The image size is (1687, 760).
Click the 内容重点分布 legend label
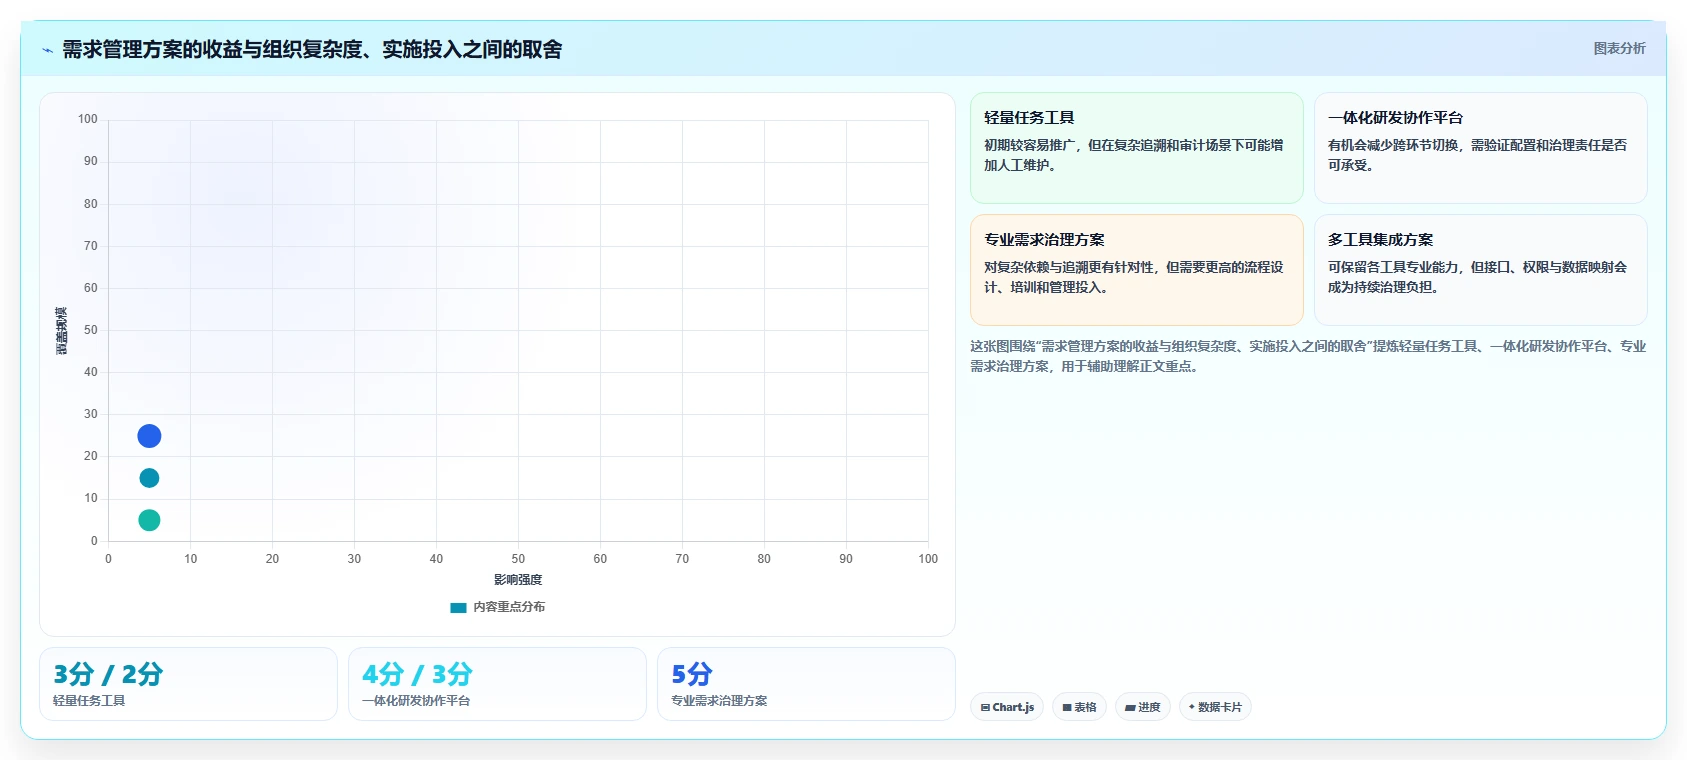[509, 607]
